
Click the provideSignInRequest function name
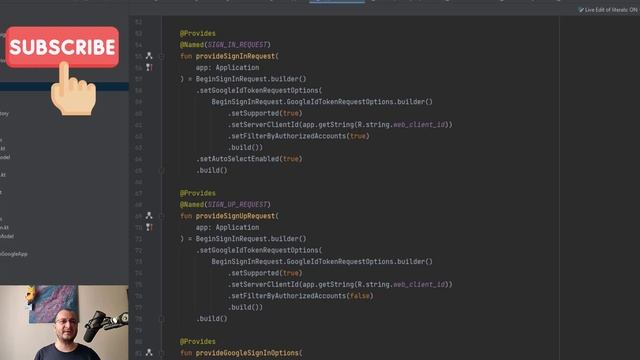pyautogui.click(x=236, y=56)
